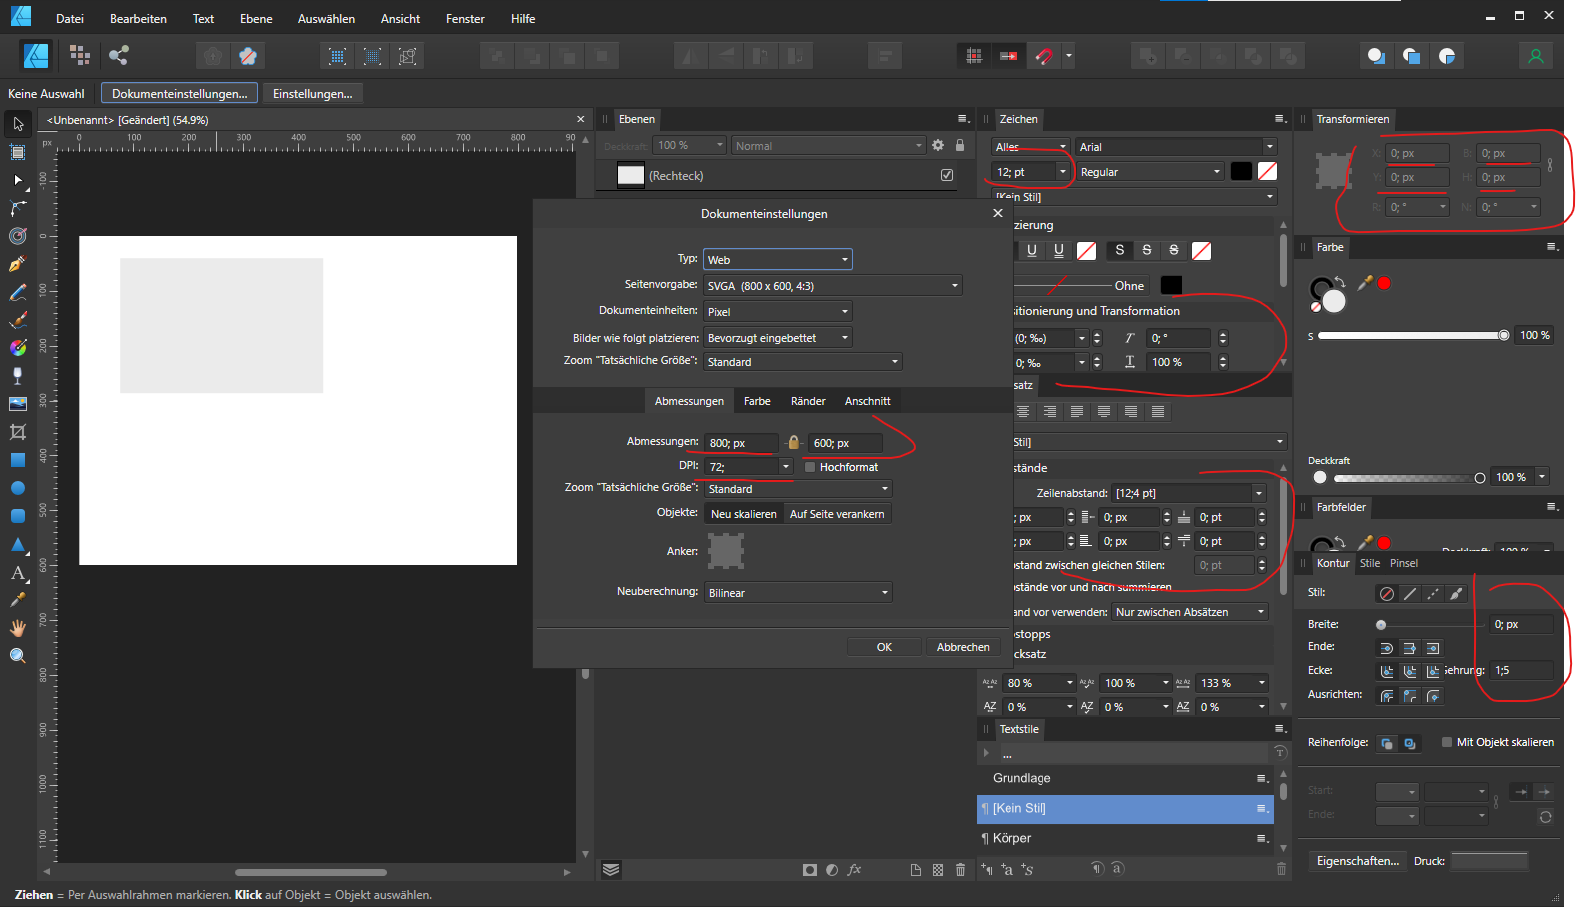Viewport: 1576px width, 907px height.
Task: Open the Datei menu
Action: tap(70, 18)
